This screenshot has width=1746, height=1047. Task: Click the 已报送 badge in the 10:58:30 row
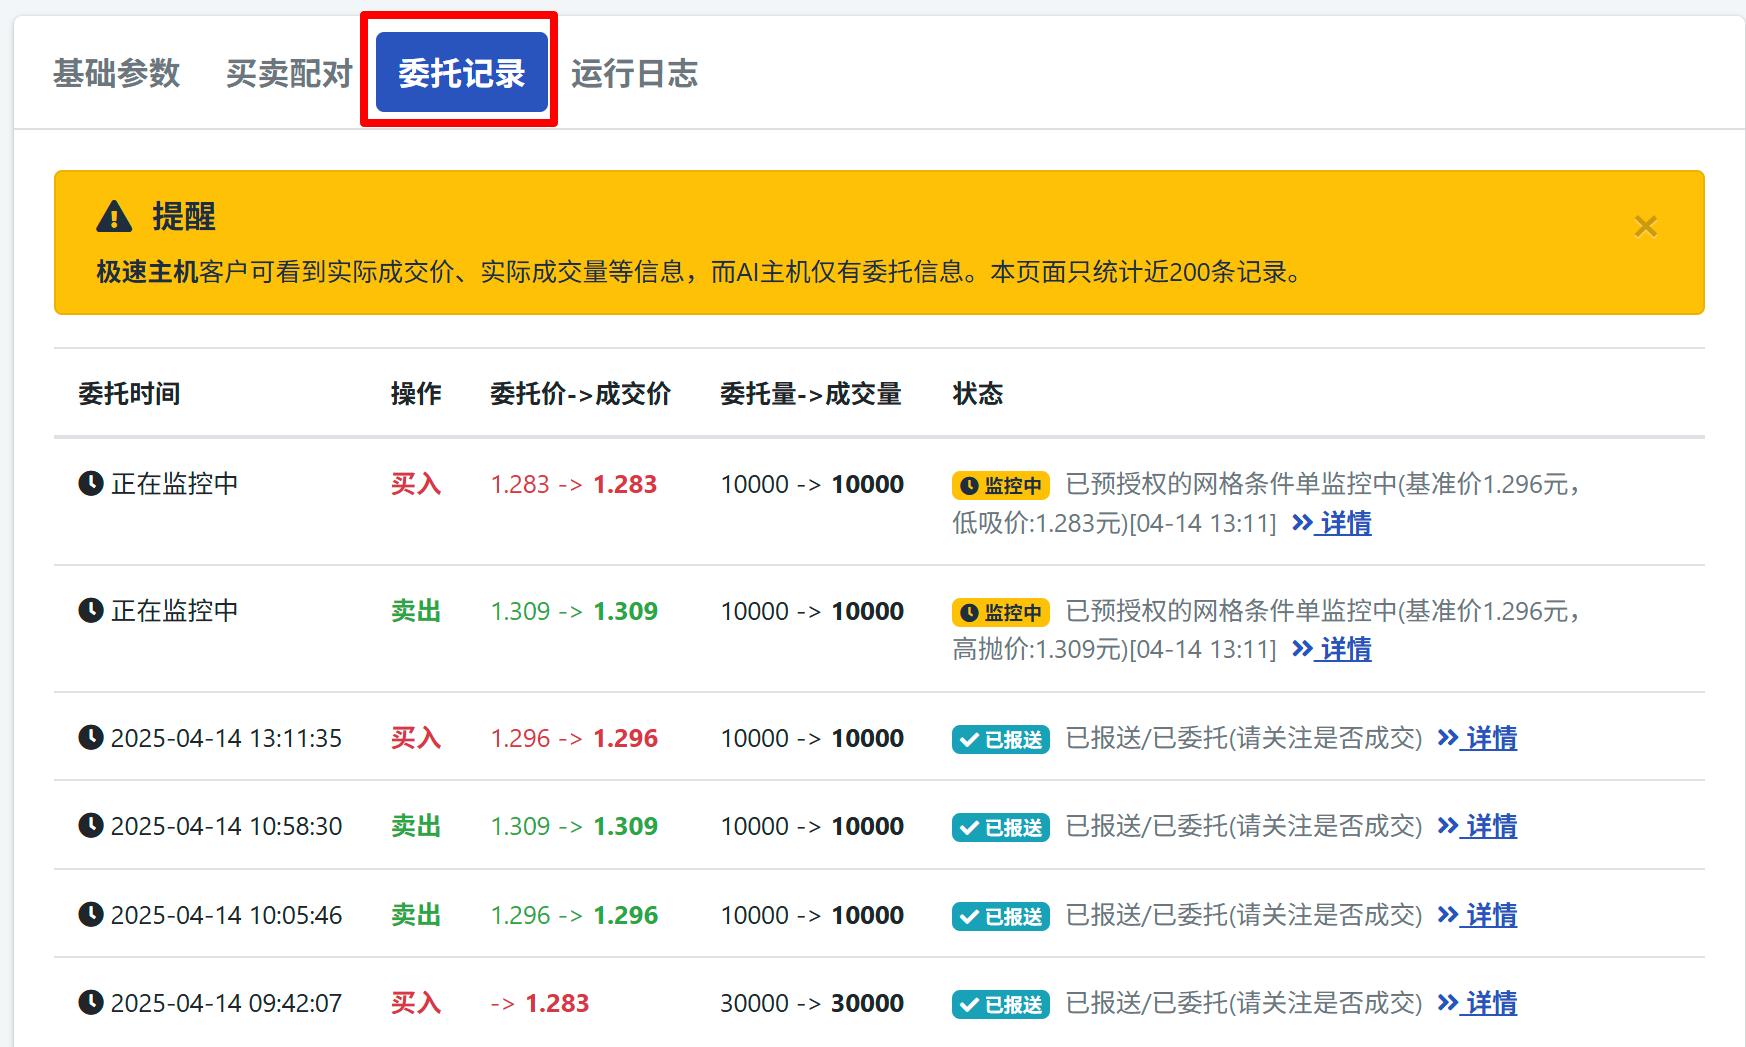1000,827
